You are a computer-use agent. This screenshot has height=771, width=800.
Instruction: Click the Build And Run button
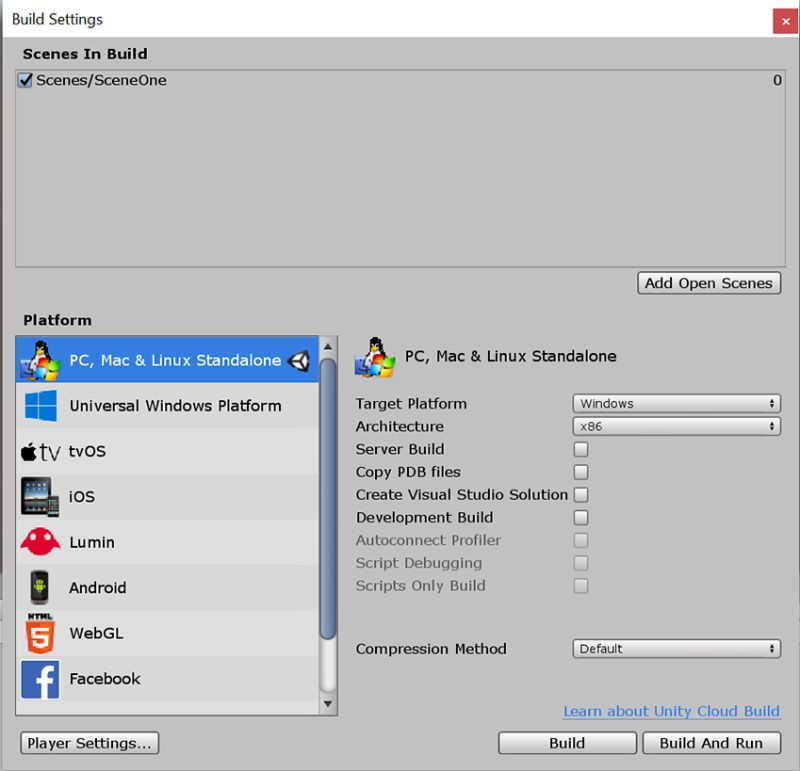coord(712,743)
